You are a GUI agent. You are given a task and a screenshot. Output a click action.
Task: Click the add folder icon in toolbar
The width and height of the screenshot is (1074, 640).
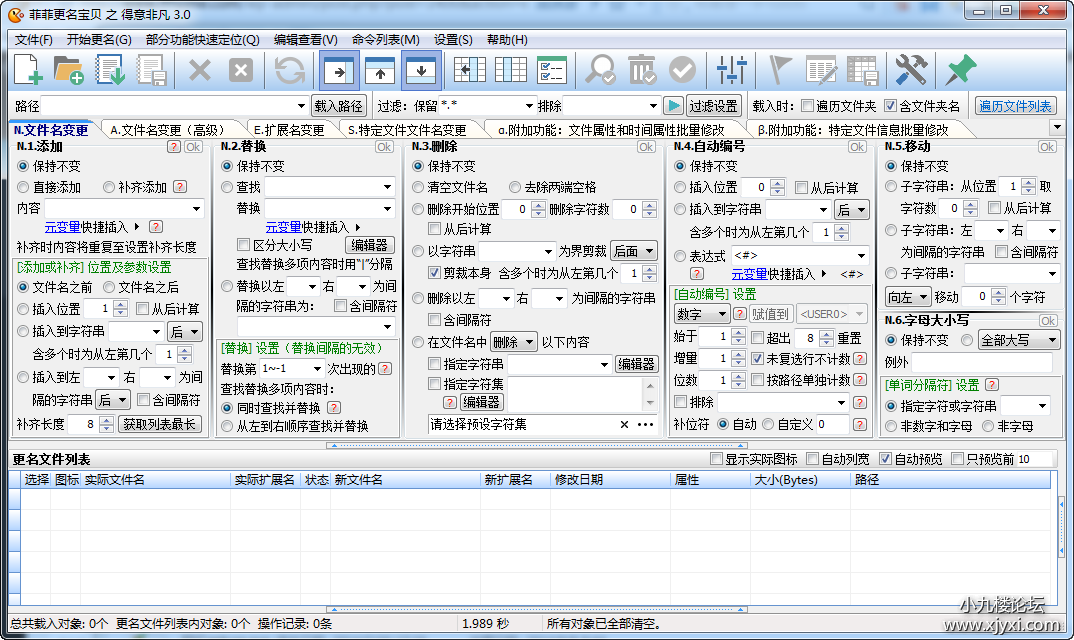[68, 70]
